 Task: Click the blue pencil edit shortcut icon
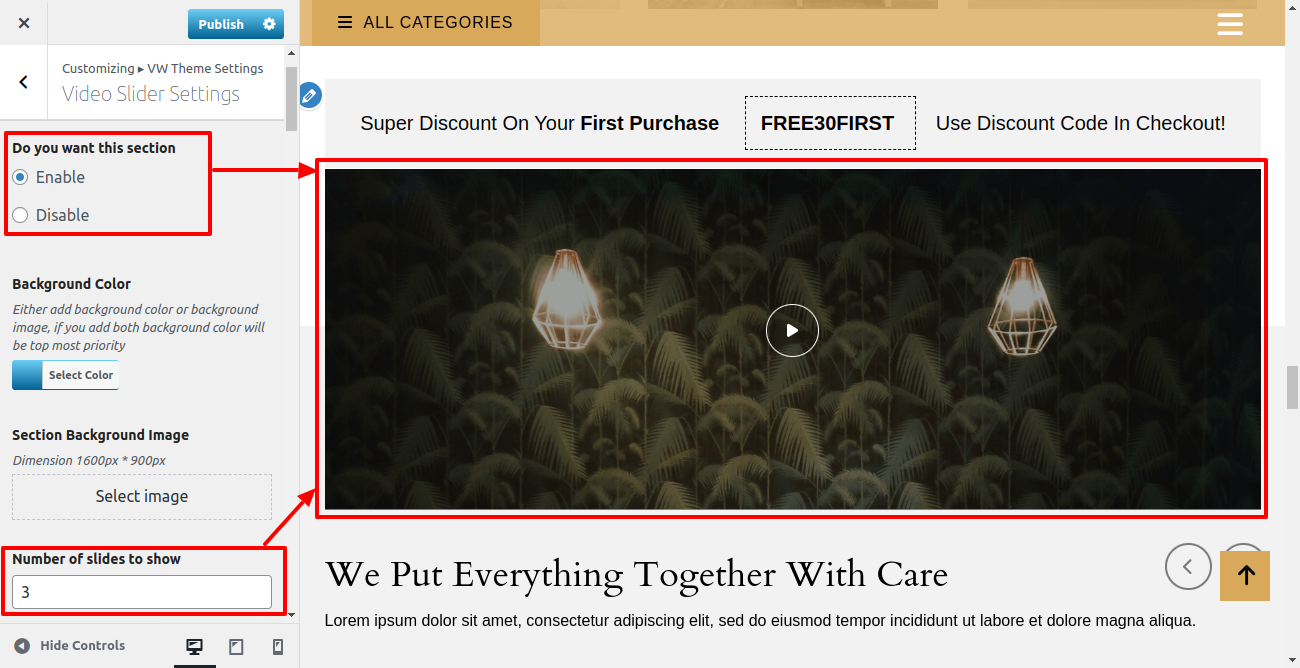[x=310, y=95]
